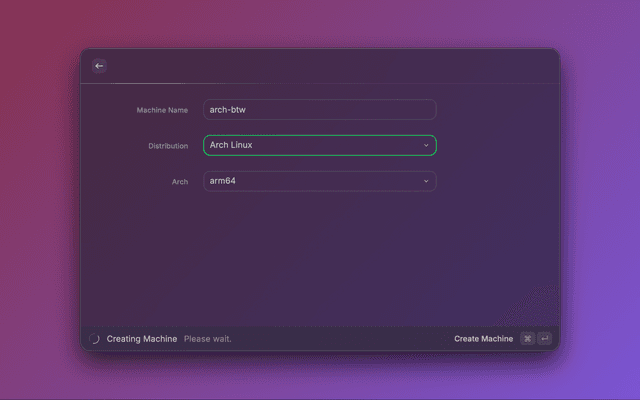This screenshot has height=400, width=640.
Task: Click the 'Machine Name' label
Action: (x=162, y=110)
